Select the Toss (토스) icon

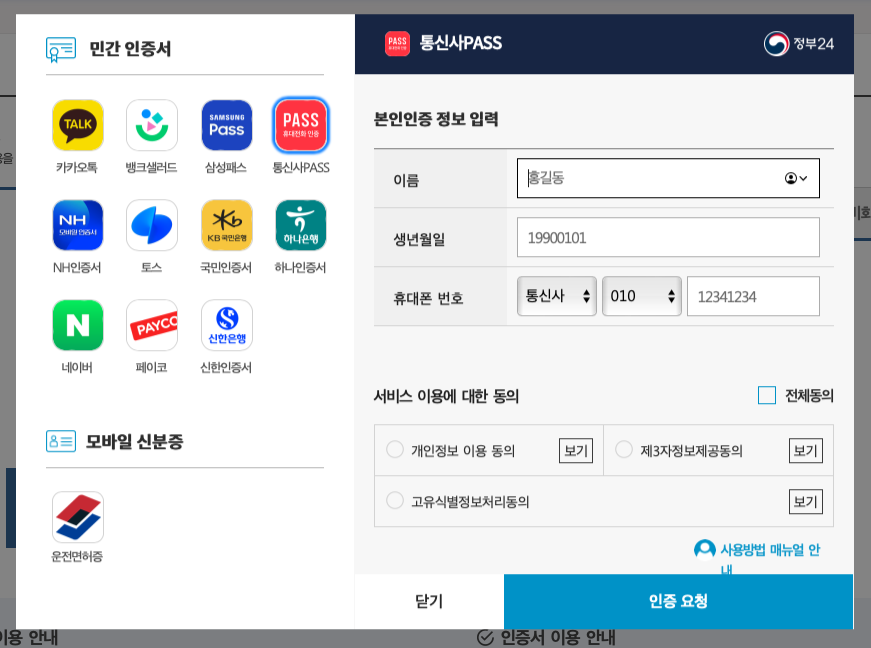(x=152, y=225)
